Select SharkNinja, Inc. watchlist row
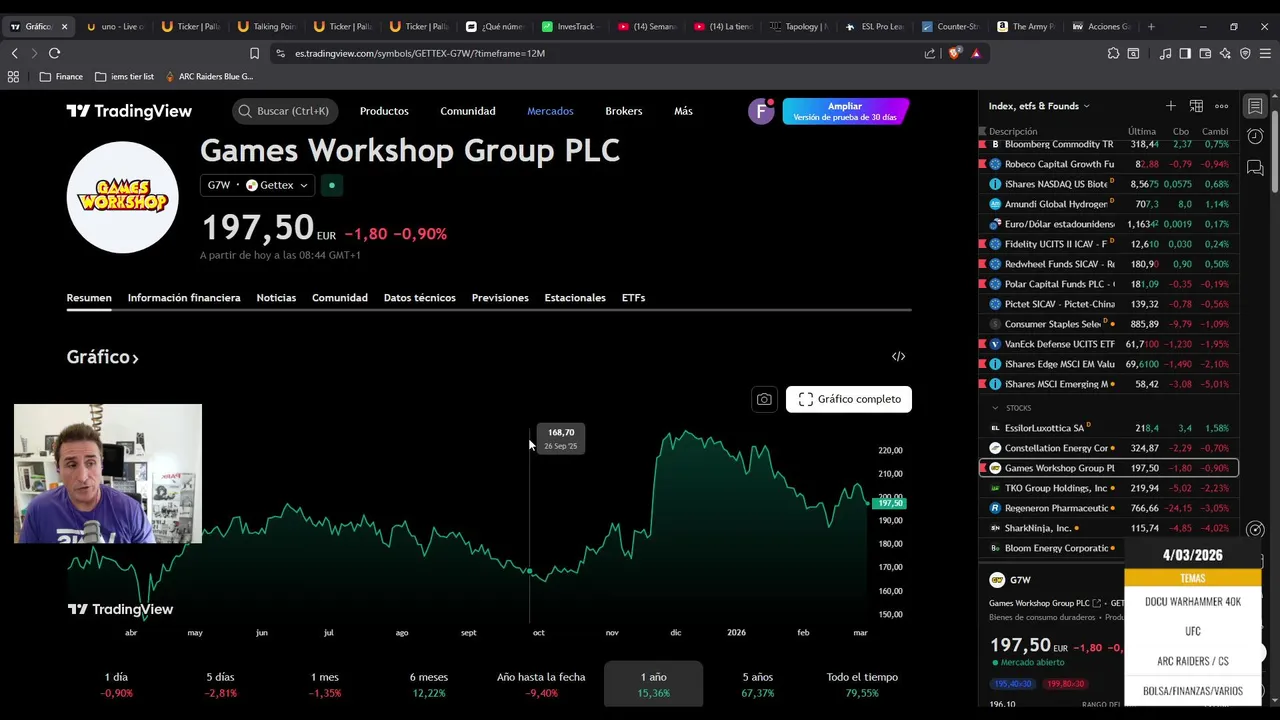This screenshot has width=1280, height=720. click(x=1108, y=528)
